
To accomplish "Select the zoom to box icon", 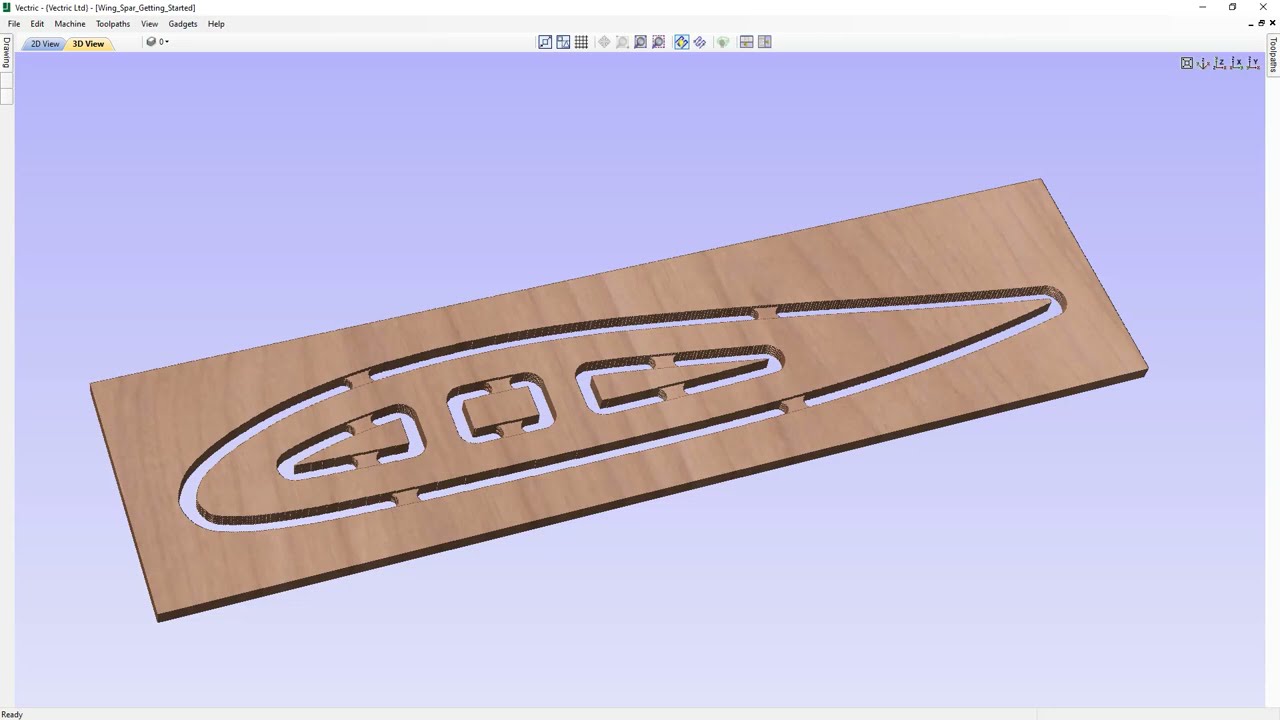I will (x=640, y=42).
